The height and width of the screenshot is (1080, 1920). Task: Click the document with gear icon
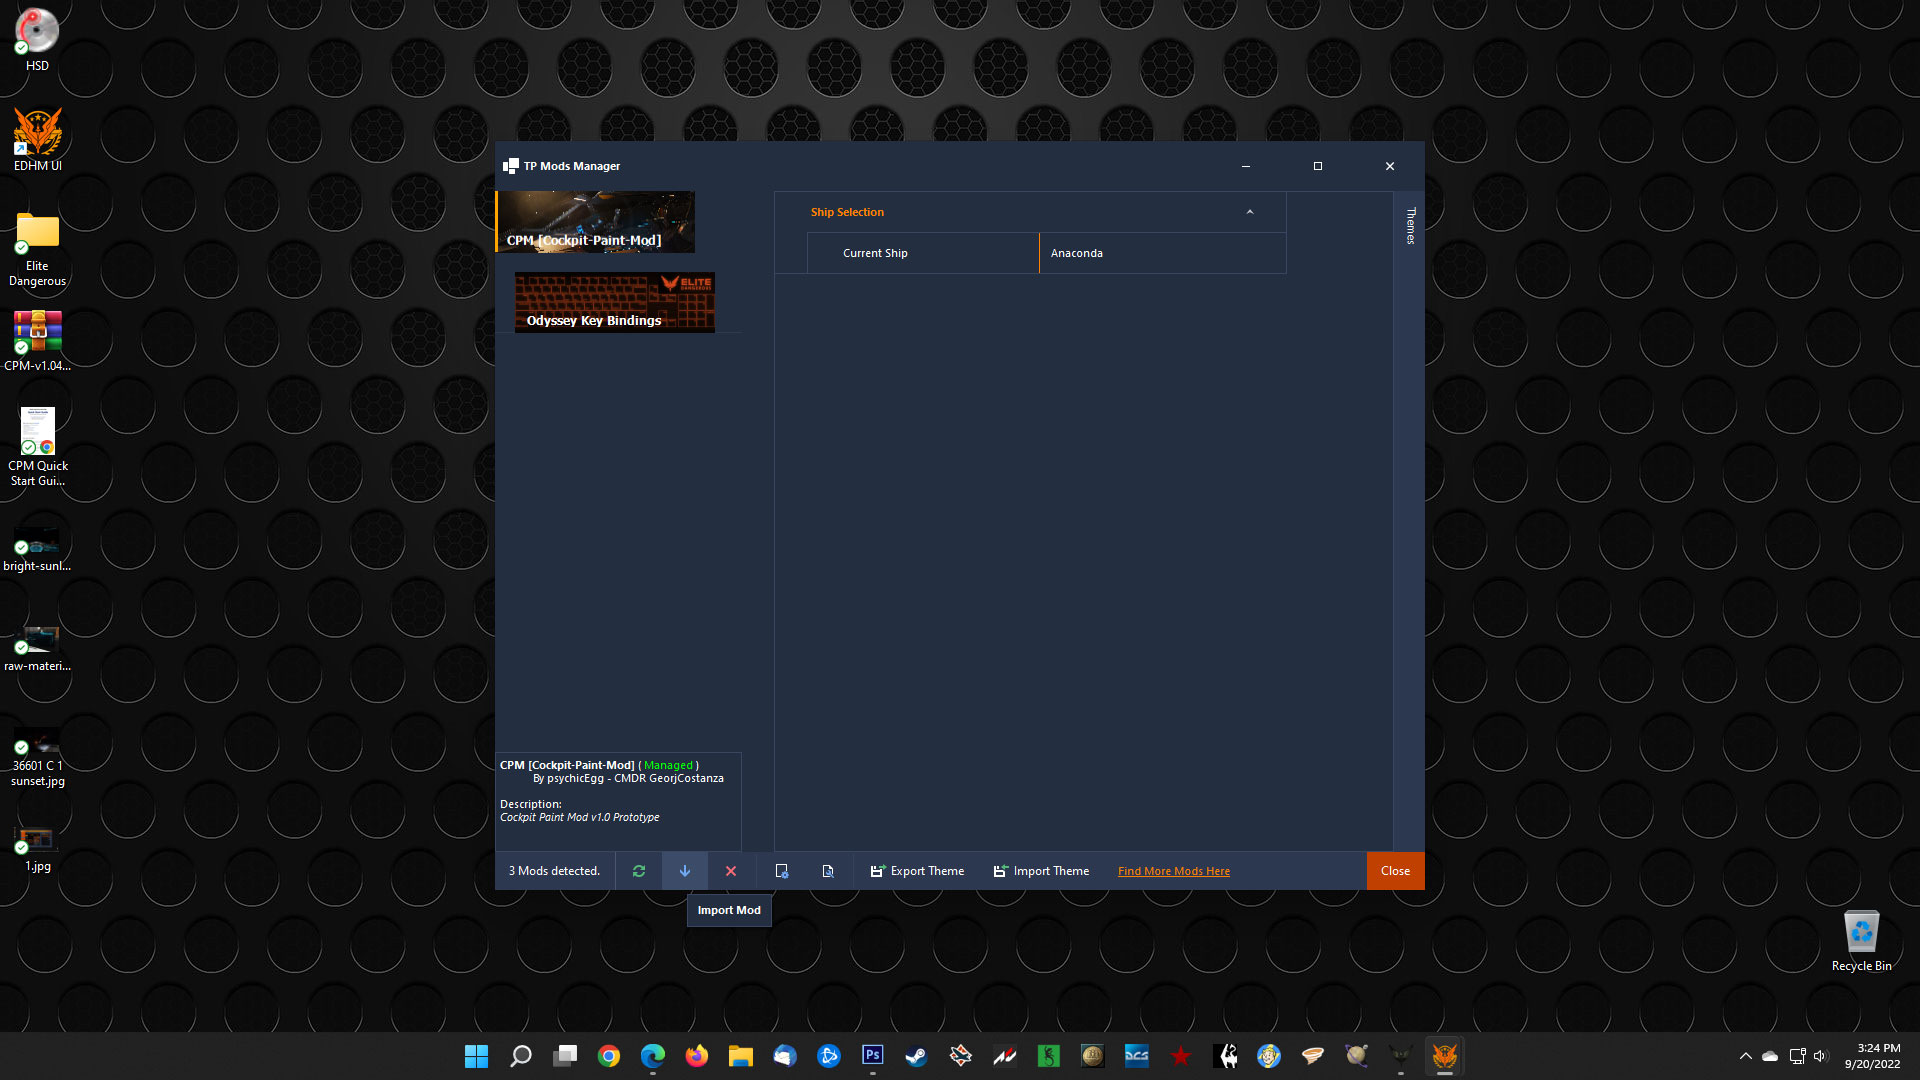tap(782, 871)
